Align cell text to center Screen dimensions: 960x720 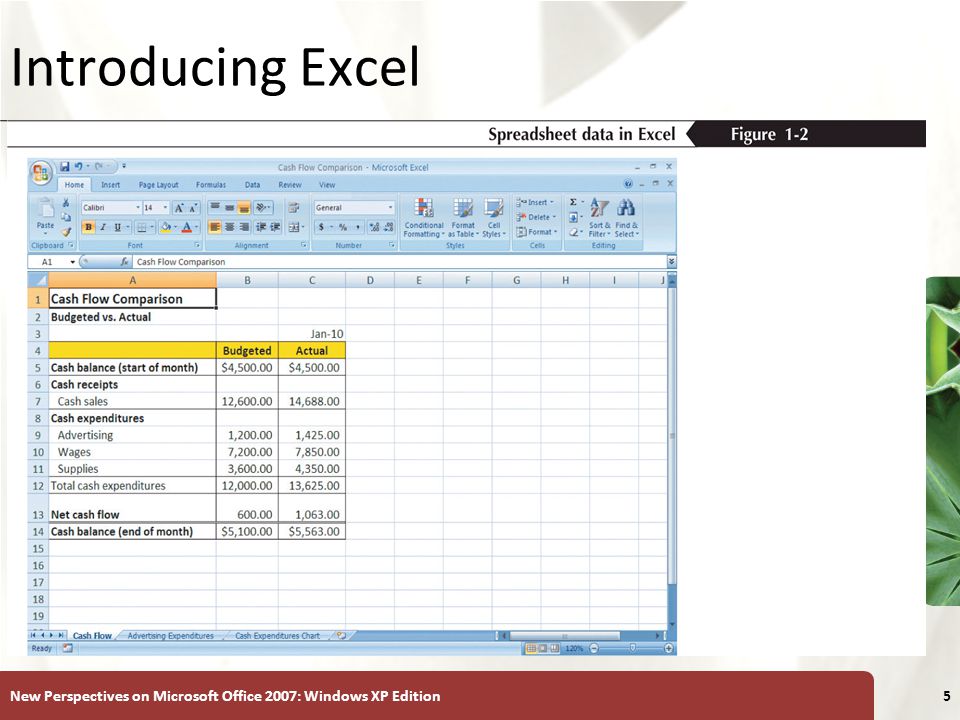click(x=229, y=227)
